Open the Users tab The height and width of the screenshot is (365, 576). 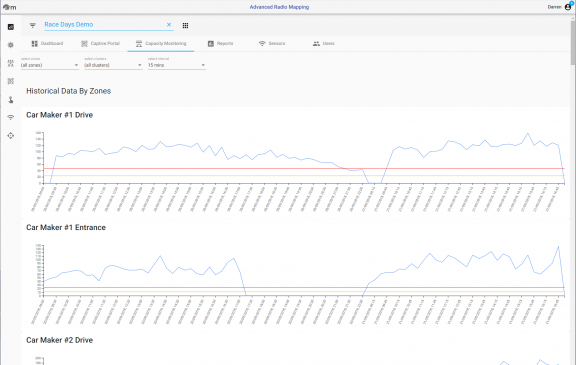click(324, 43)
